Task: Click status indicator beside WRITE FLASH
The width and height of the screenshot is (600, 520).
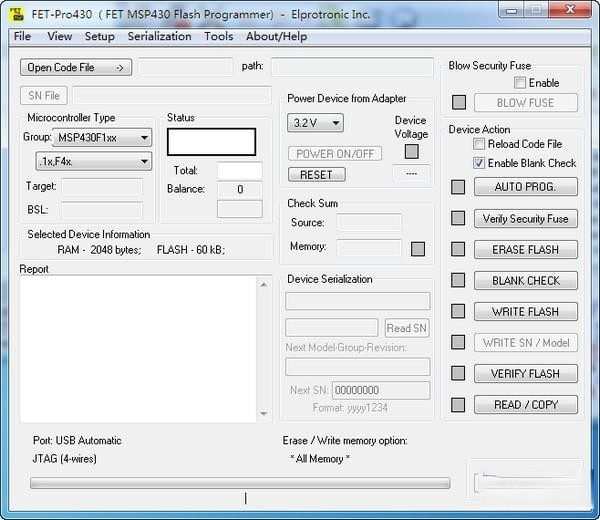Action: (x=458, y=311)
